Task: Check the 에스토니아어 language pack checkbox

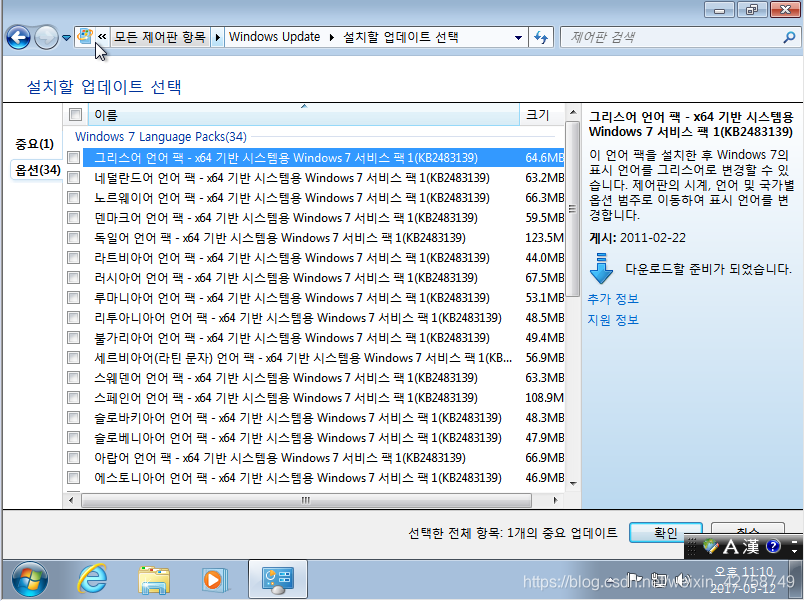Action: click(x=74, y=478)
